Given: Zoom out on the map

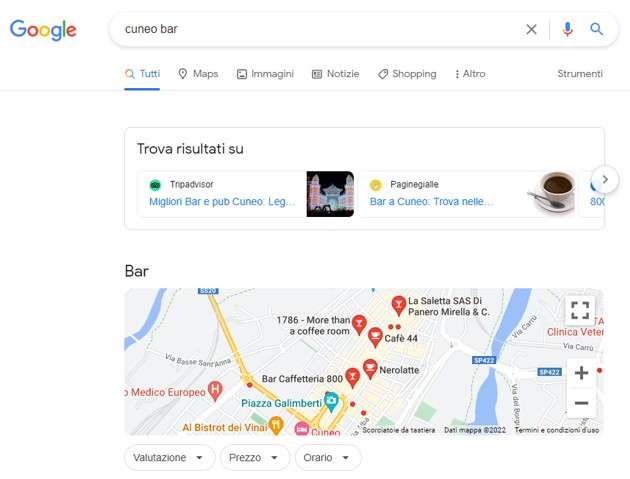Looking at the screenshot, I should (x=581, y=403).
